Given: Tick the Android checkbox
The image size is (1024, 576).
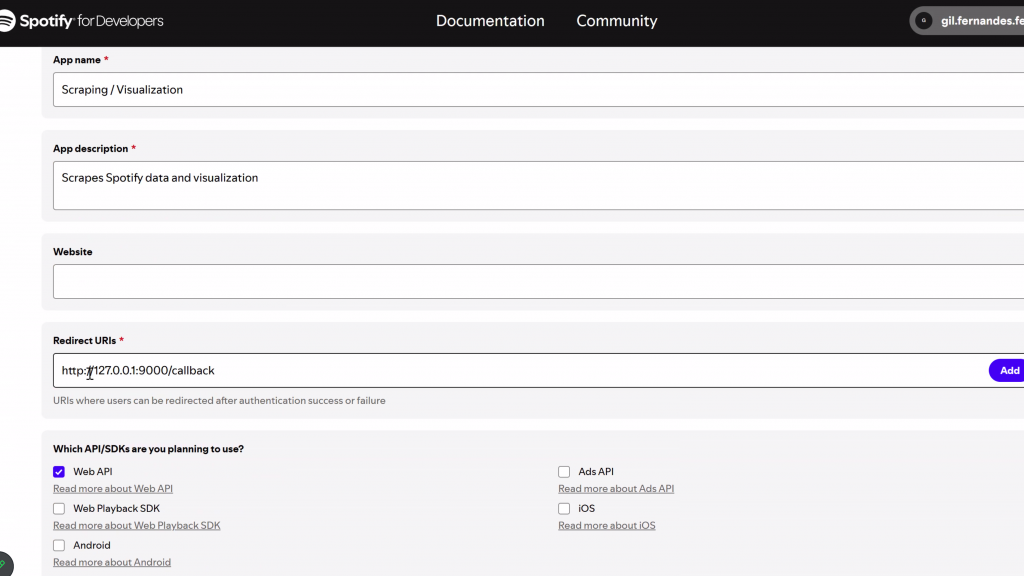Looking at the screenshot, I should 59,545.
